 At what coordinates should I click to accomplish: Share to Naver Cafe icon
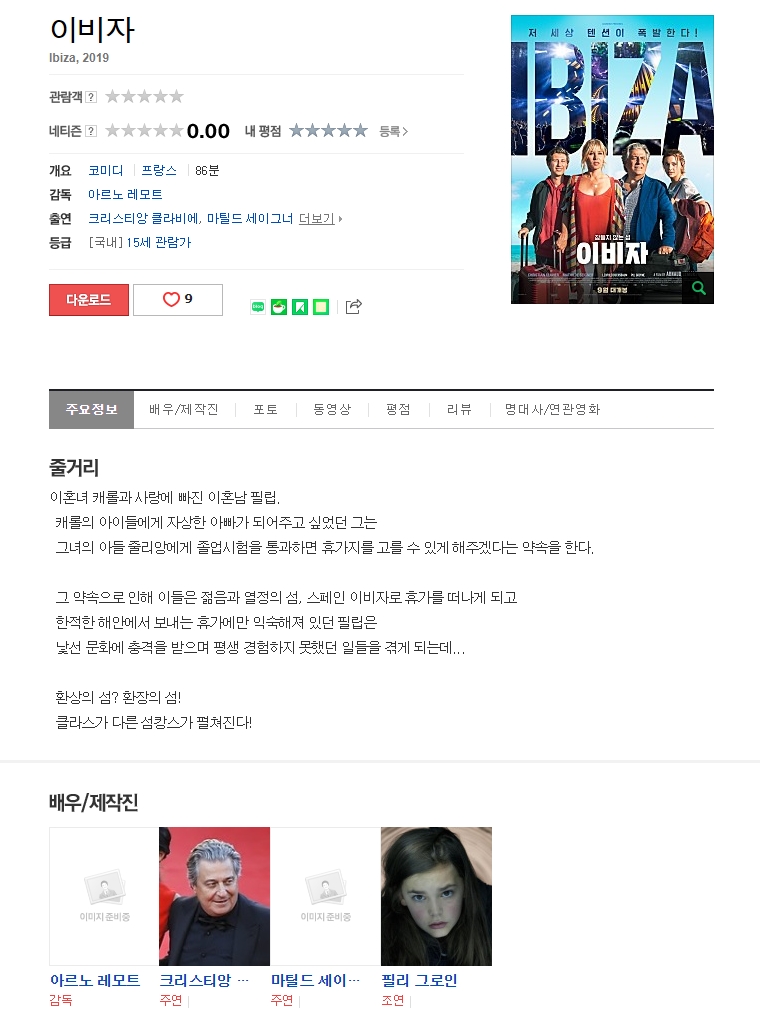coord(279,307)
